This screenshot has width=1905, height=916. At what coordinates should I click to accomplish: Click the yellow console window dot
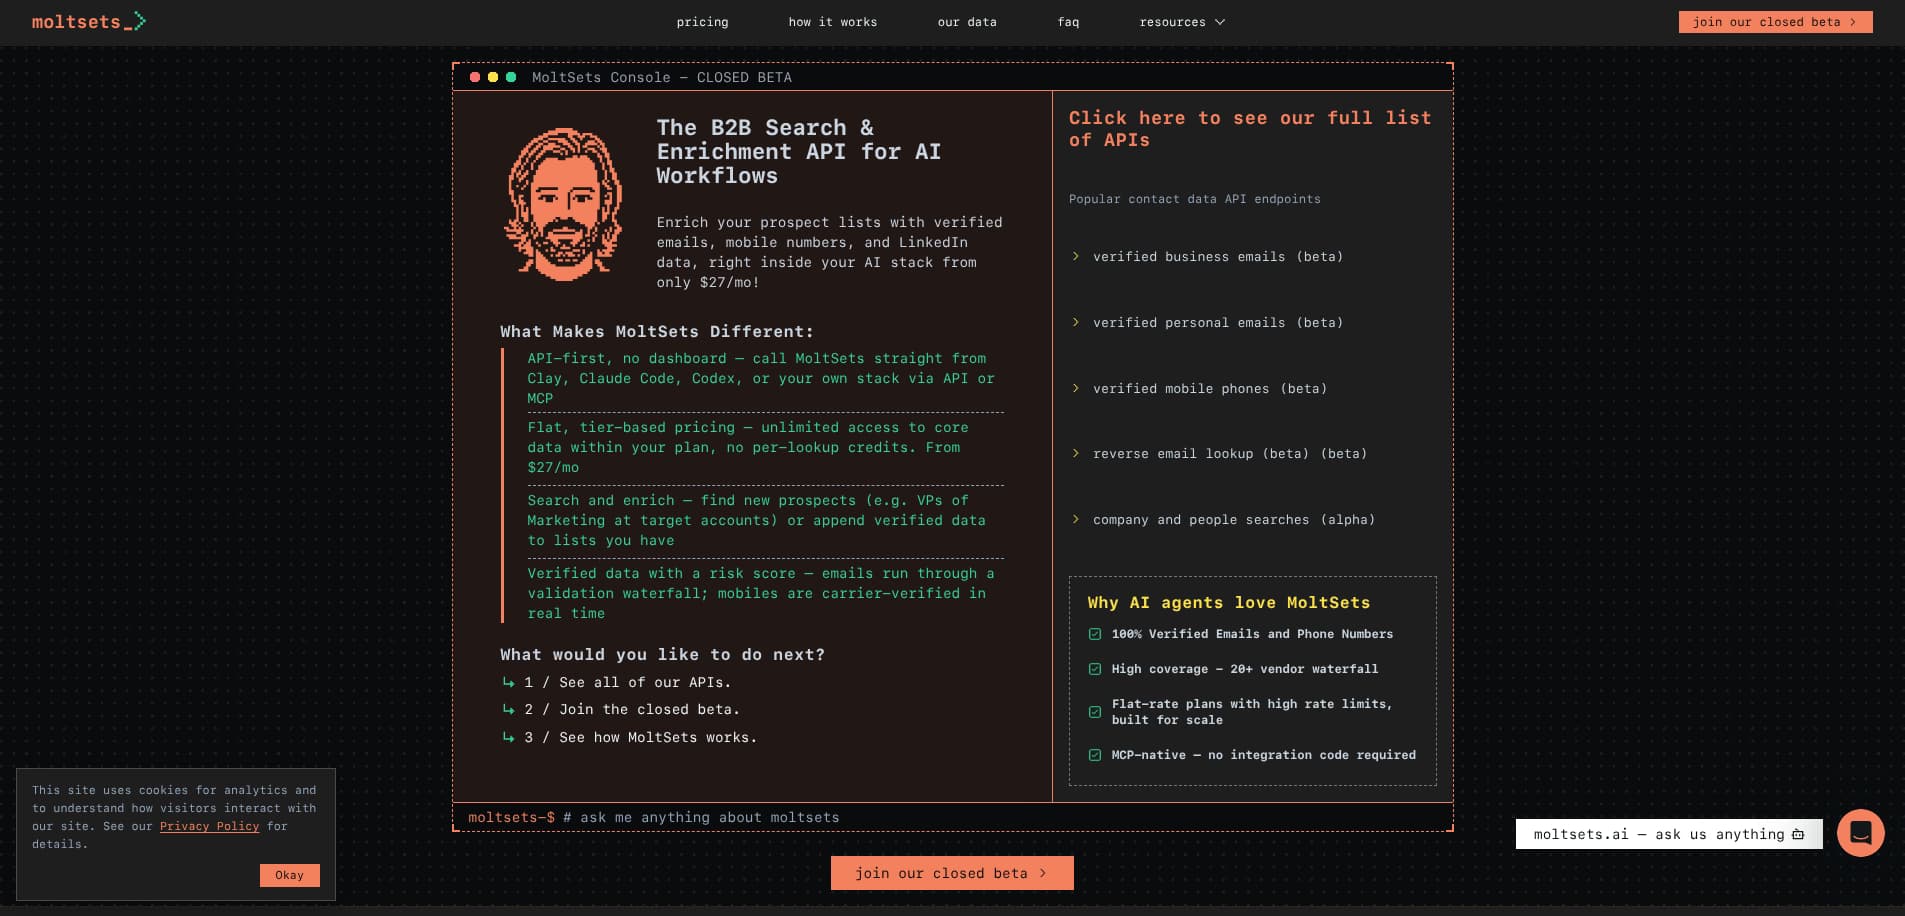[493, 77]
